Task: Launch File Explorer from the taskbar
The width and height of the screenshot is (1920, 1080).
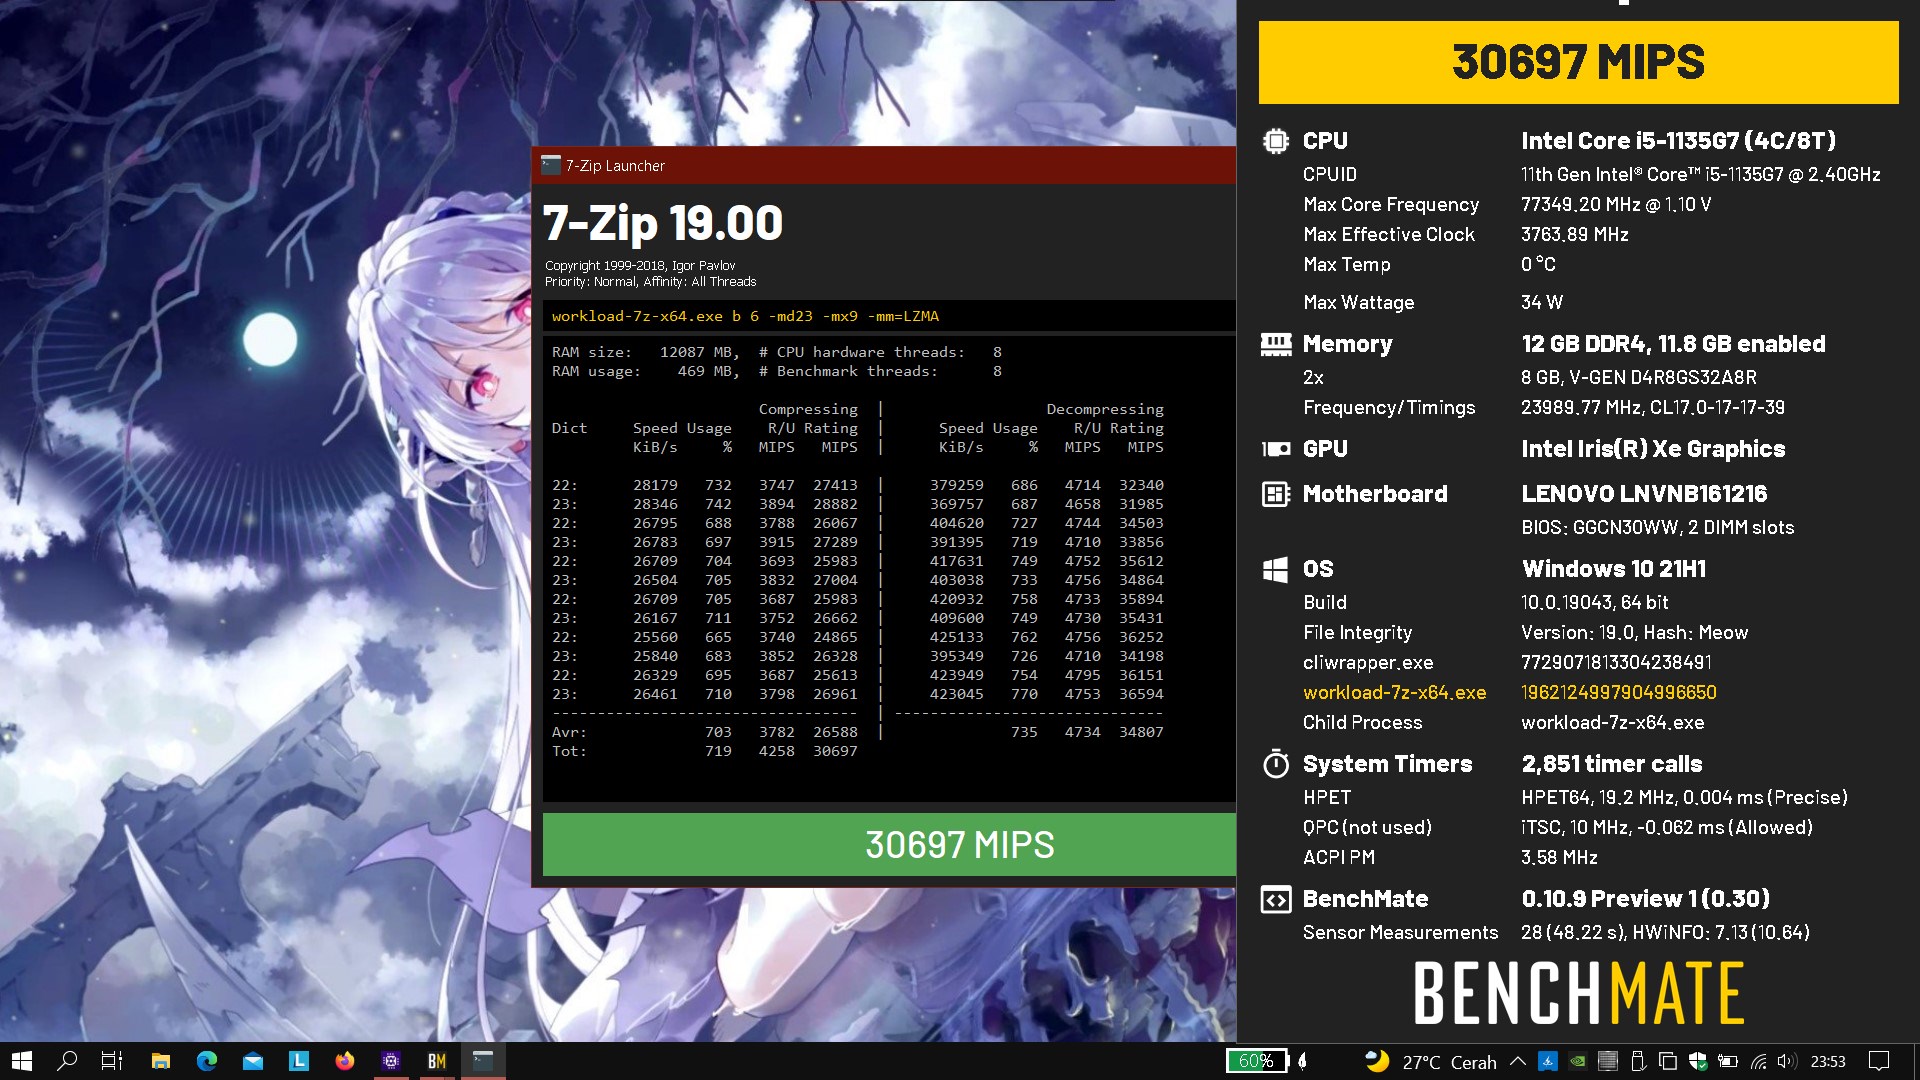Action: 160,1061
